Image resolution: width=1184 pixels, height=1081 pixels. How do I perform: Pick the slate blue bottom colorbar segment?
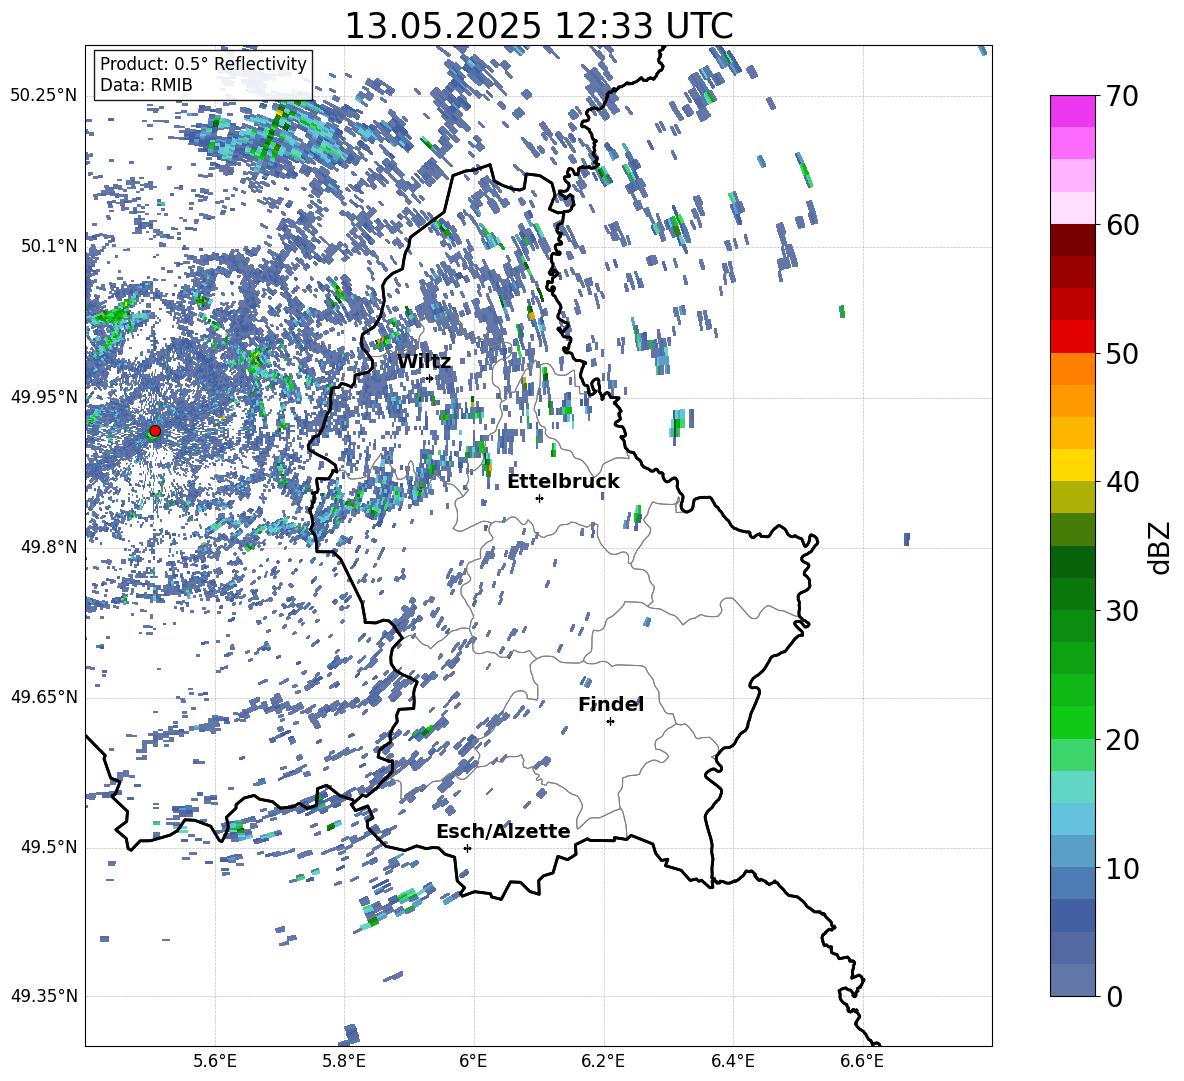1072,980
